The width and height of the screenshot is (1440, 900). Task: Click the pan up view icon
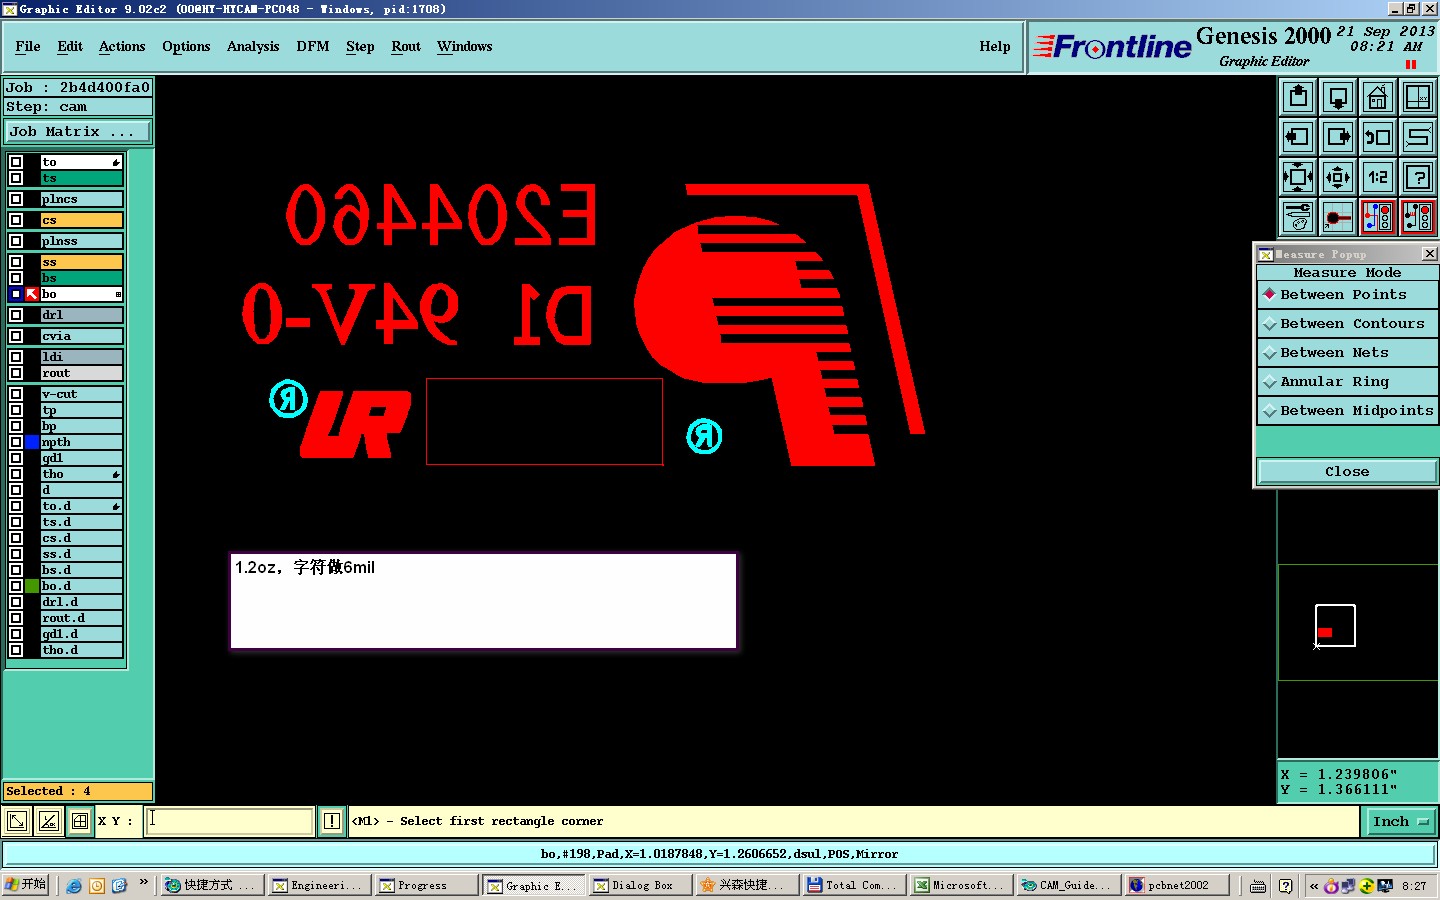(1298, 97)
